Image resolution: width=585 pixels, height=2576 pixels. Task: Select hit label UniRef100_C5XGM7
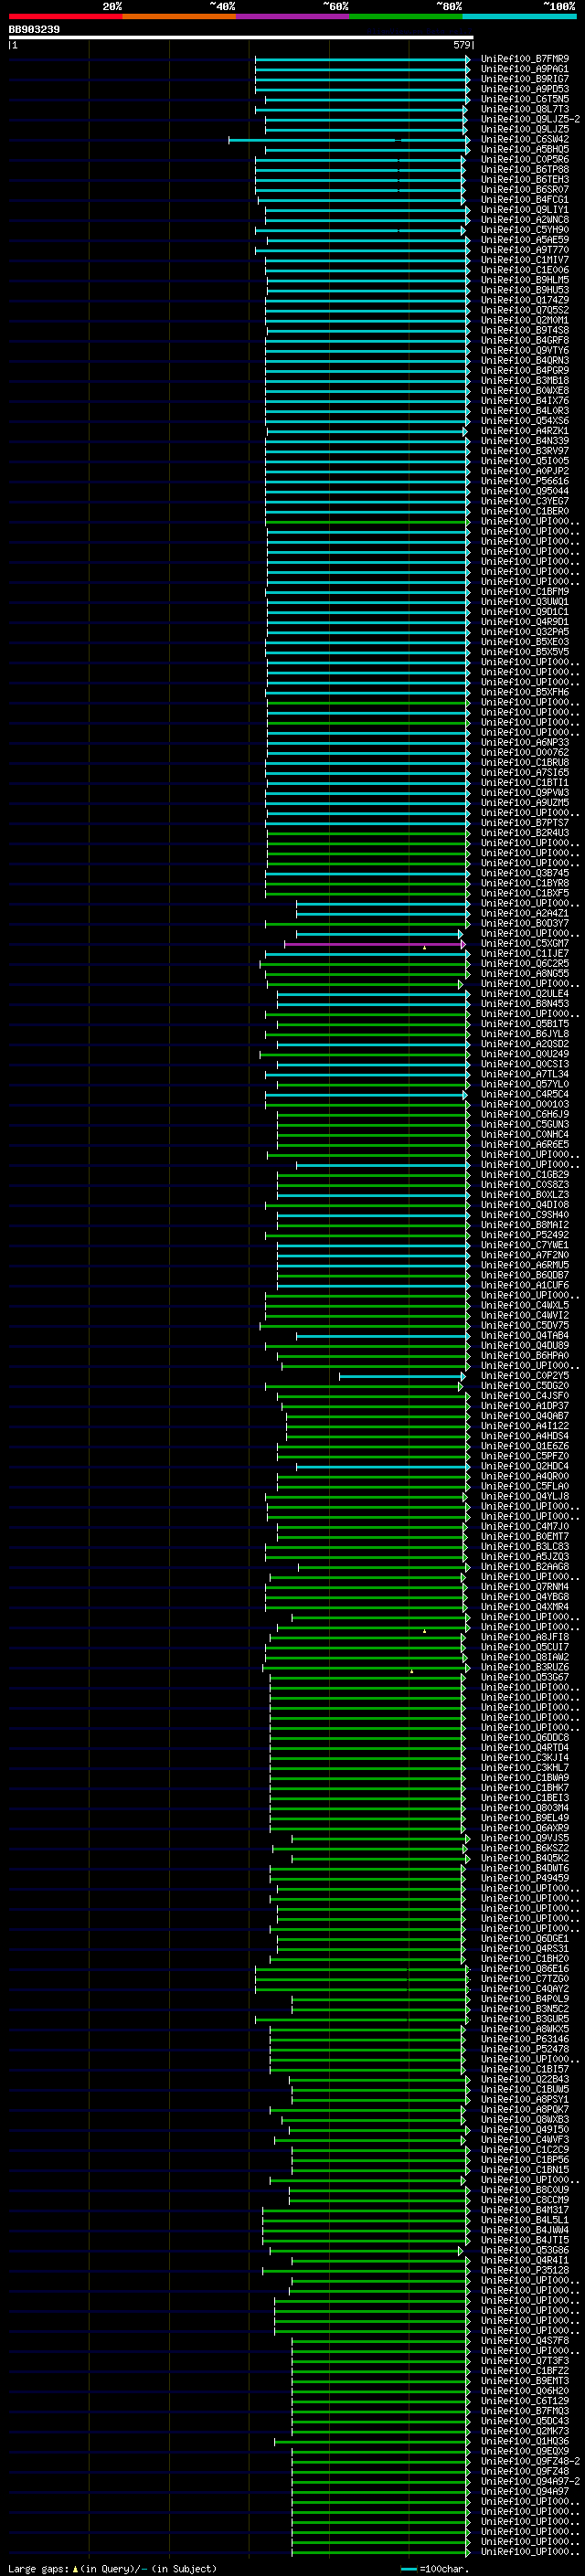[x=525, y=944]
